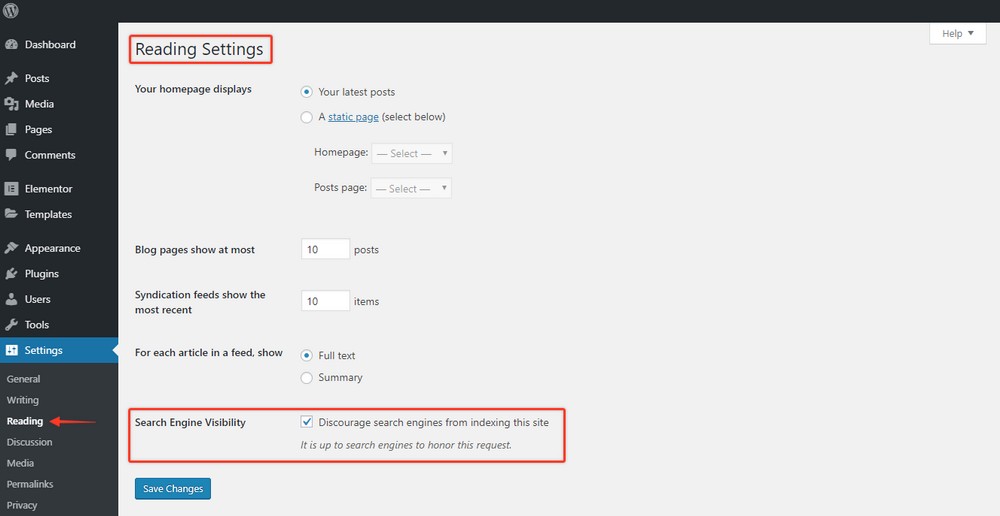Click Save Changes button
The height and width of the screenshot is (516, 1000).
173,489
